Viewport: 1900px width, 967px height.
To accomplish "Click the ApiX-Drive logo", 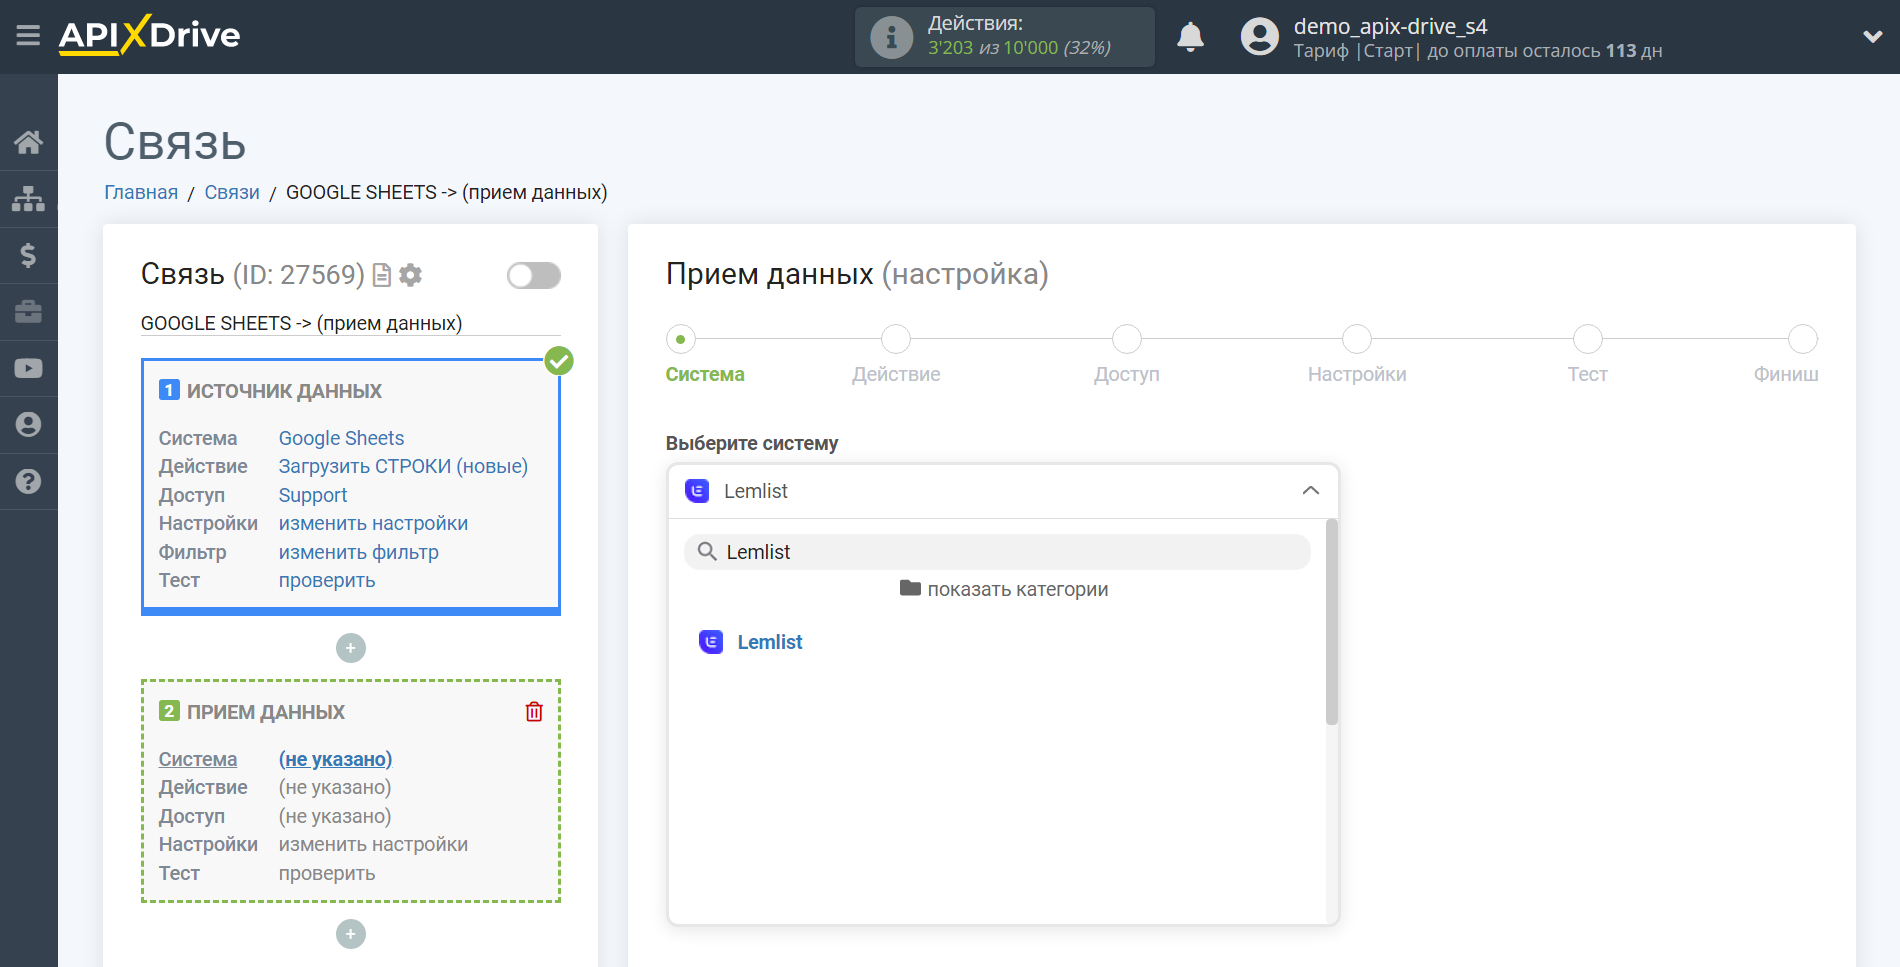I will [149, 35].
